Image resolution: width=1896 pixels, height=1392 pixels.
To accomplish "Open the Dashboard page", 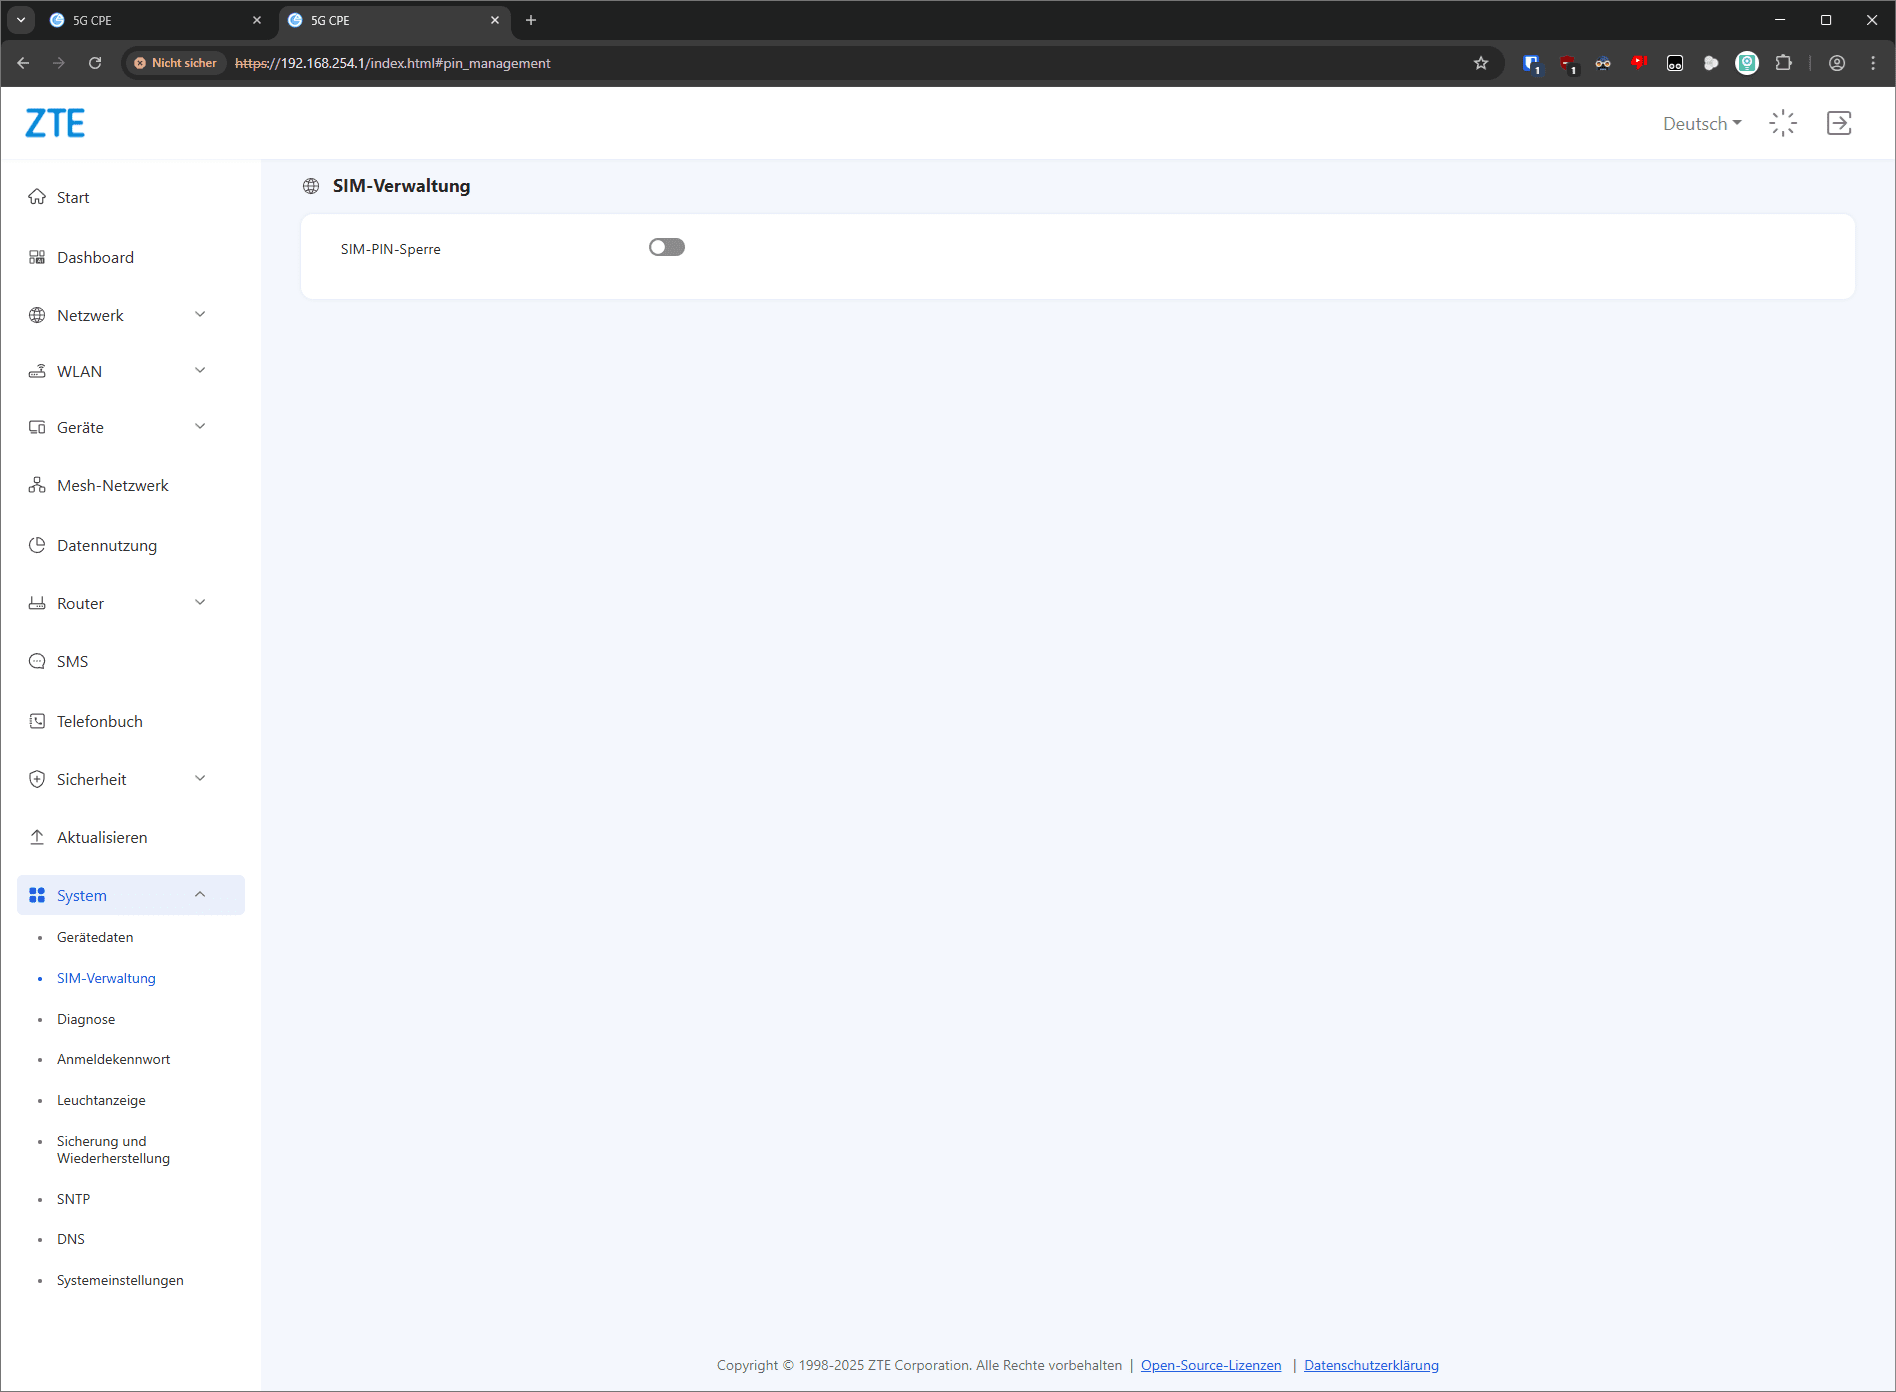I will [x=95, y=257].
